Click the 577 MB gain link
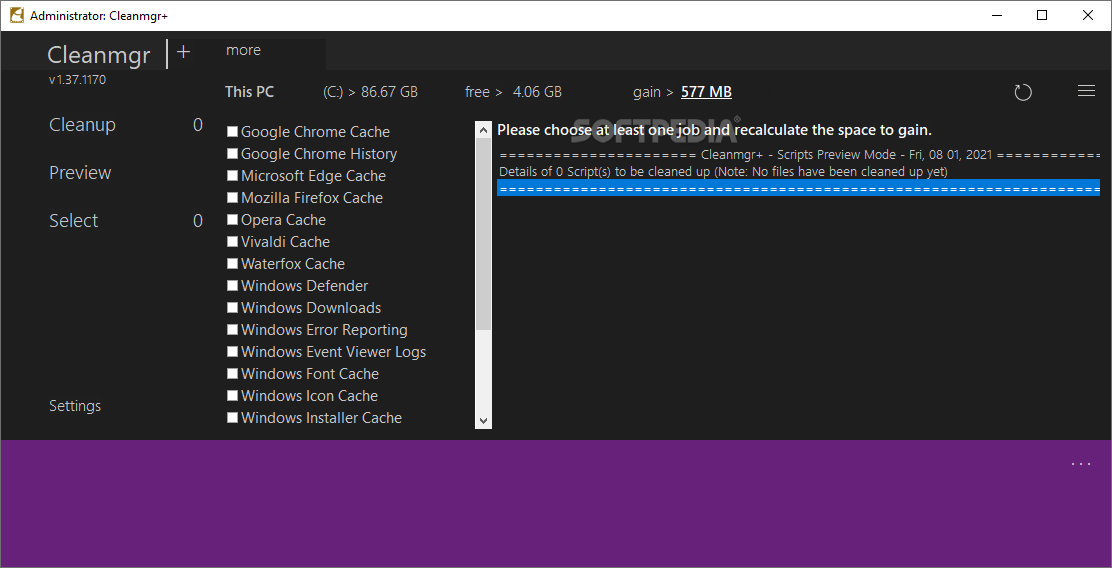 tap(706, 92)
